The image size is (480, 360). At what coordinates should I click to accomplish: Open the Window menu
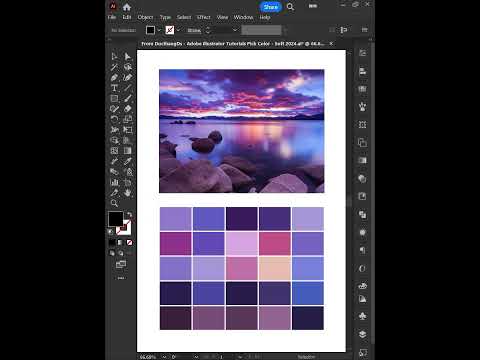click(x=243, y=17)
